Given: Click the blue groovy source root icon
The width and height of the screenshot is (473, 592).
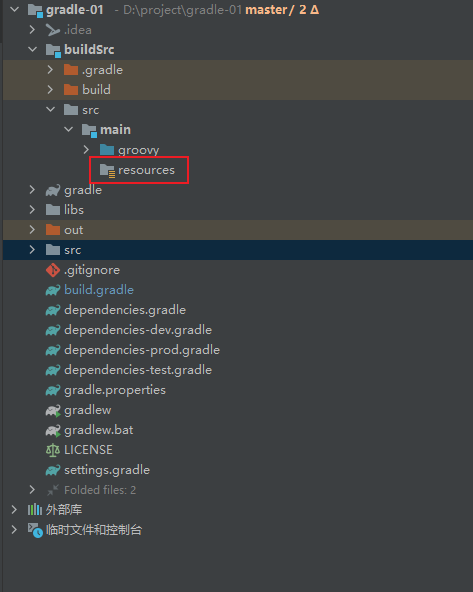Looking at the screenshot, I should point(107,150).
